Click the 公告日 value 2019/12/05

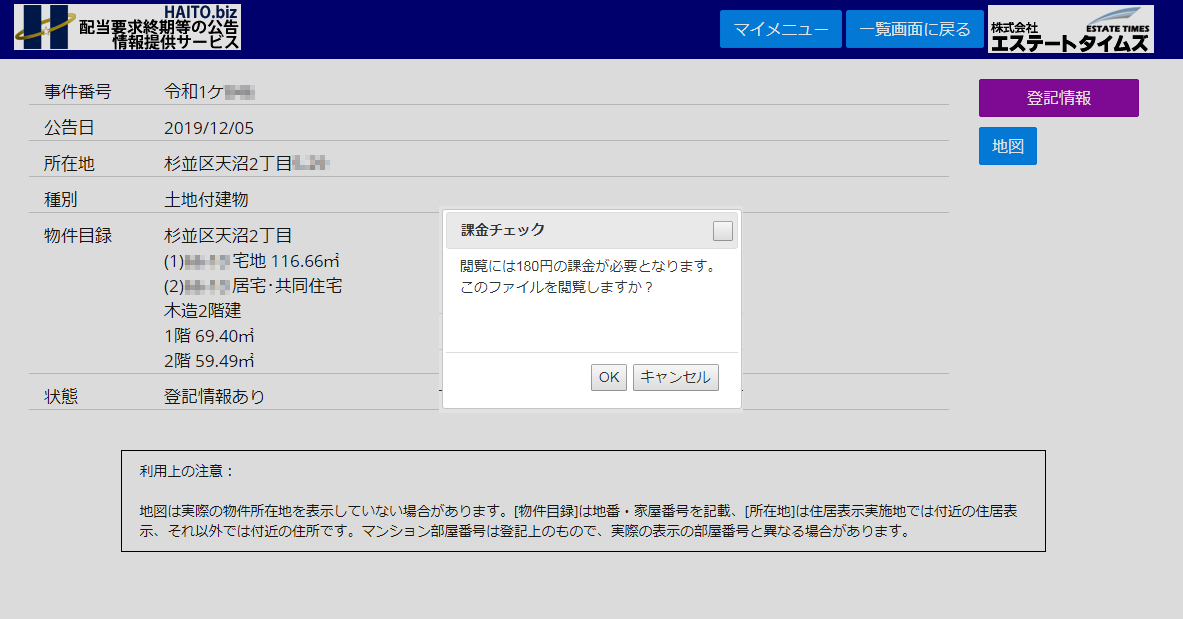tap(209, 128)
